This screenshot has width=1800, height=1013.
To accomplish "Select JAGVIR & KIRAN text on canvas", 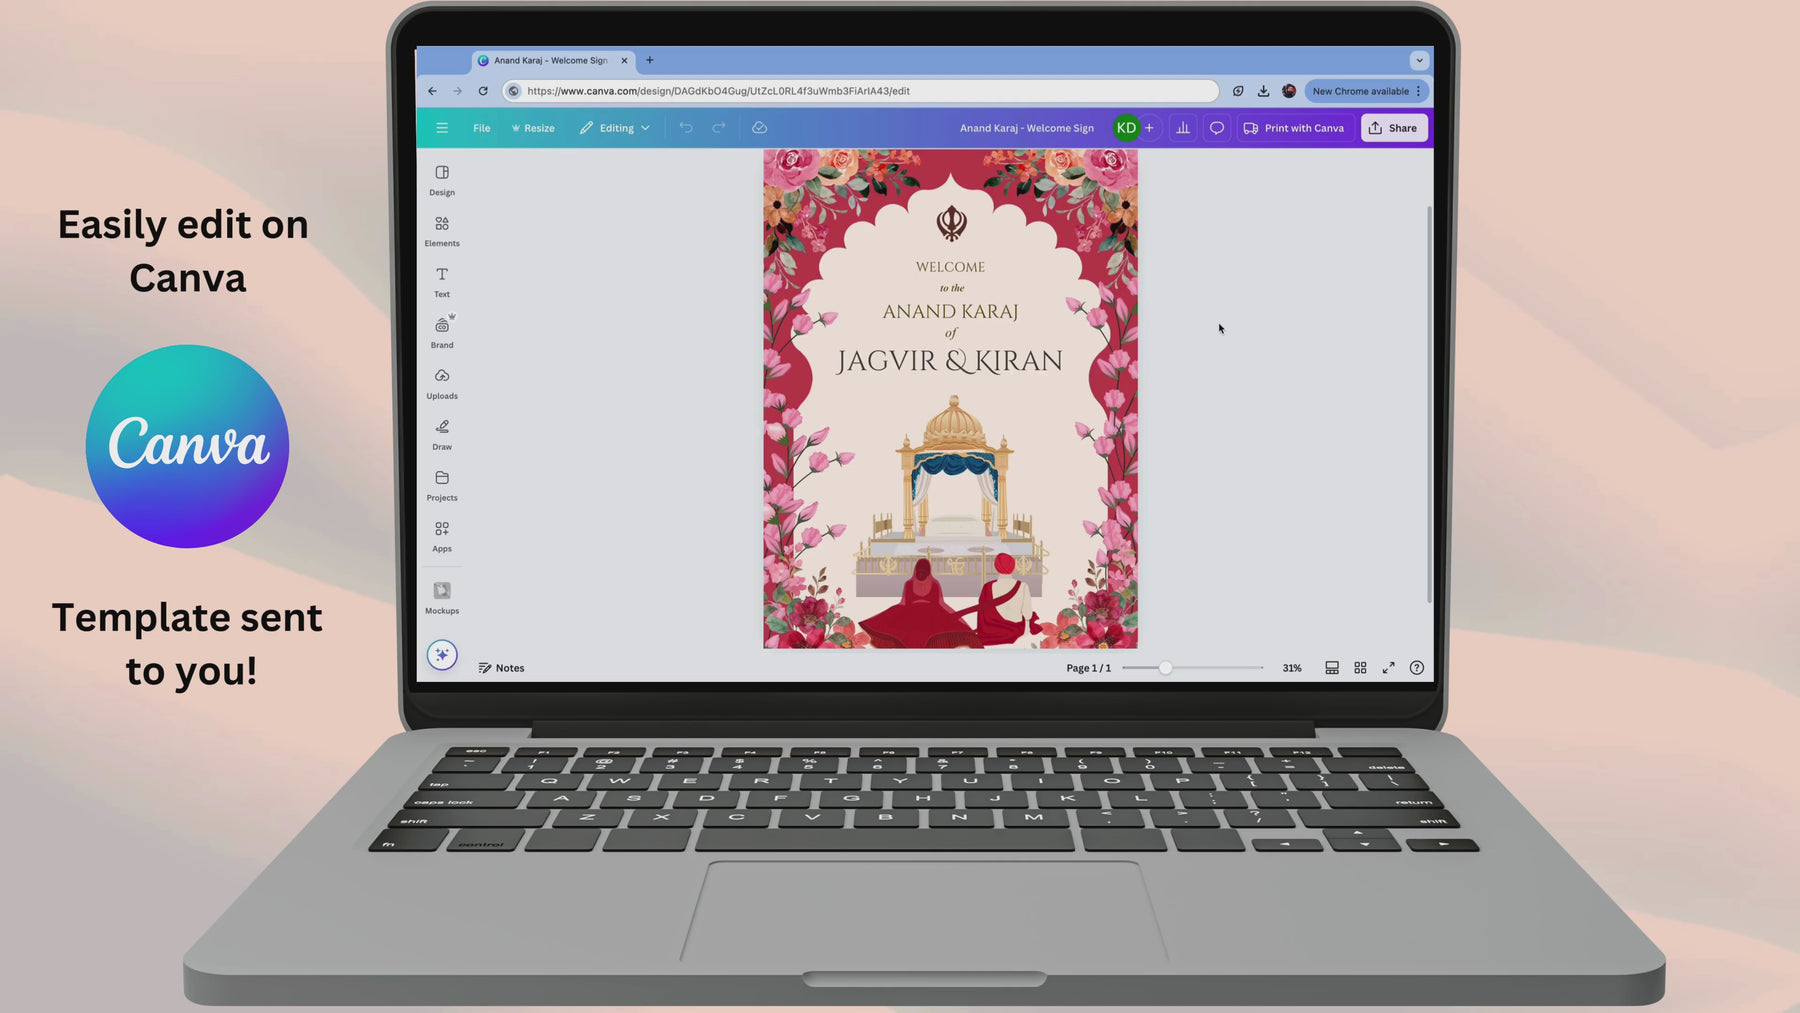I will (x=949, y=361).
